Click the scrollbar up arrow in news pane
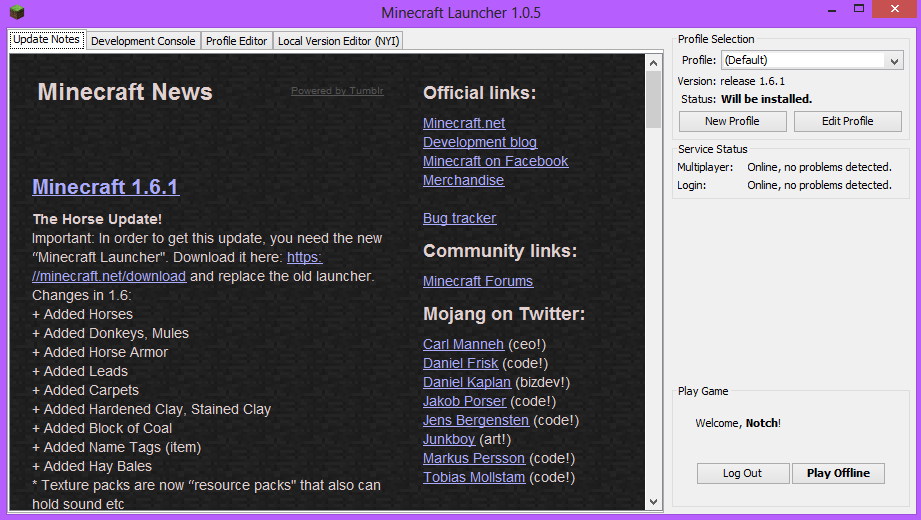The width and height of the screenshot is (921, 520). pos(653,63)
